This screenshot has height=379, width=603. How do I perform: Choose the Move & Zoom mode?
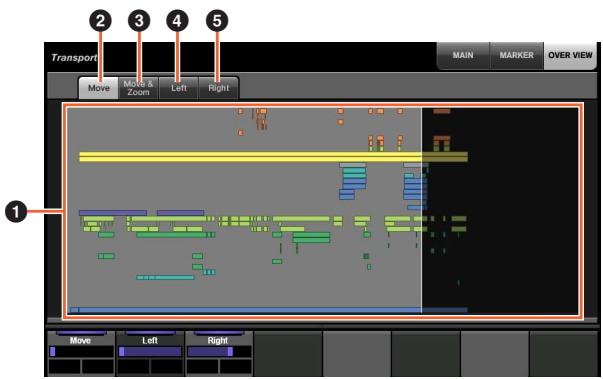point(138,88)
